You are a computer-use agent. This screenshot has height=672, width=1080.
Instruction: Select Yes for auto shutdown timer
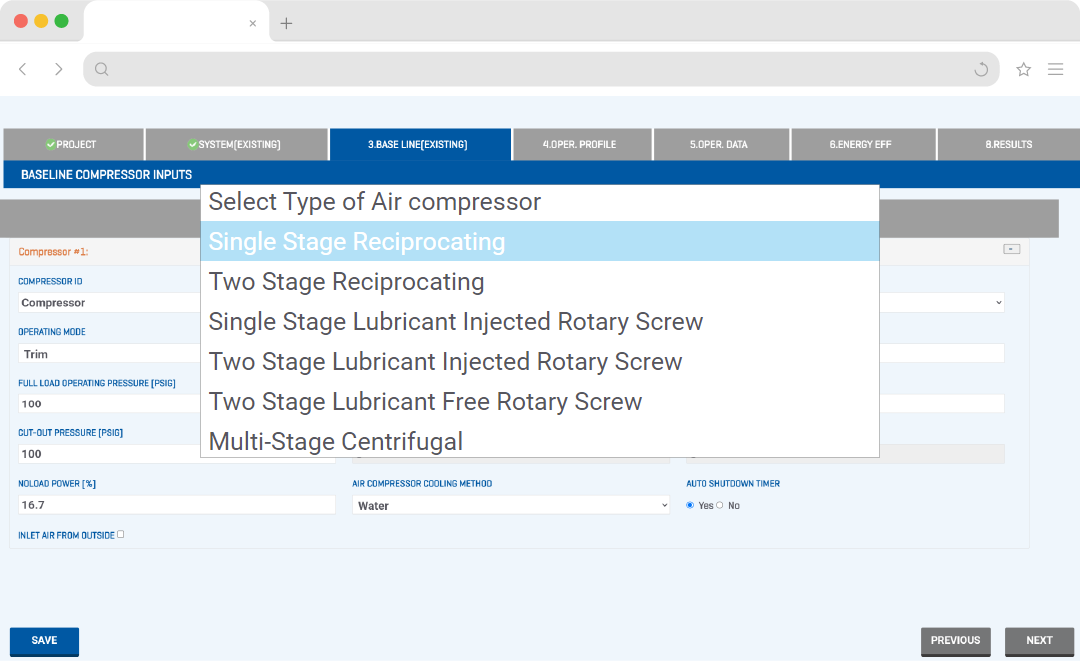pos(690,505)
